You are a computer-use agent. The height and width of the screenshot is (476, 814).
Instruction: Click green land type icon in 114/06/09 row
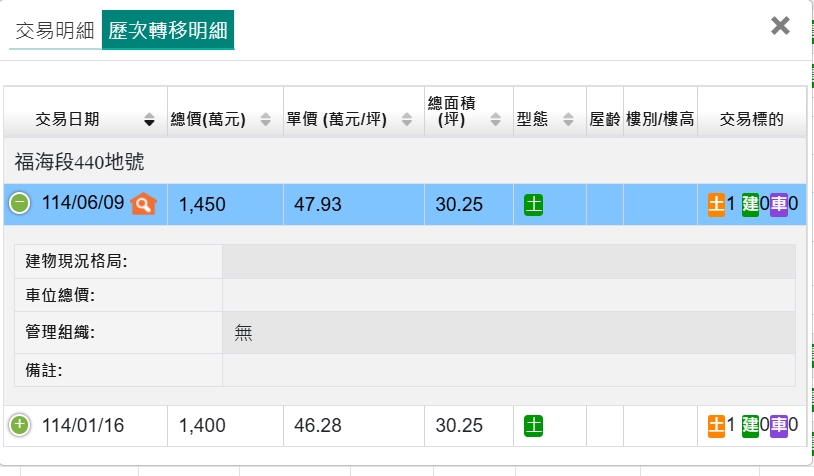(533, 205)
